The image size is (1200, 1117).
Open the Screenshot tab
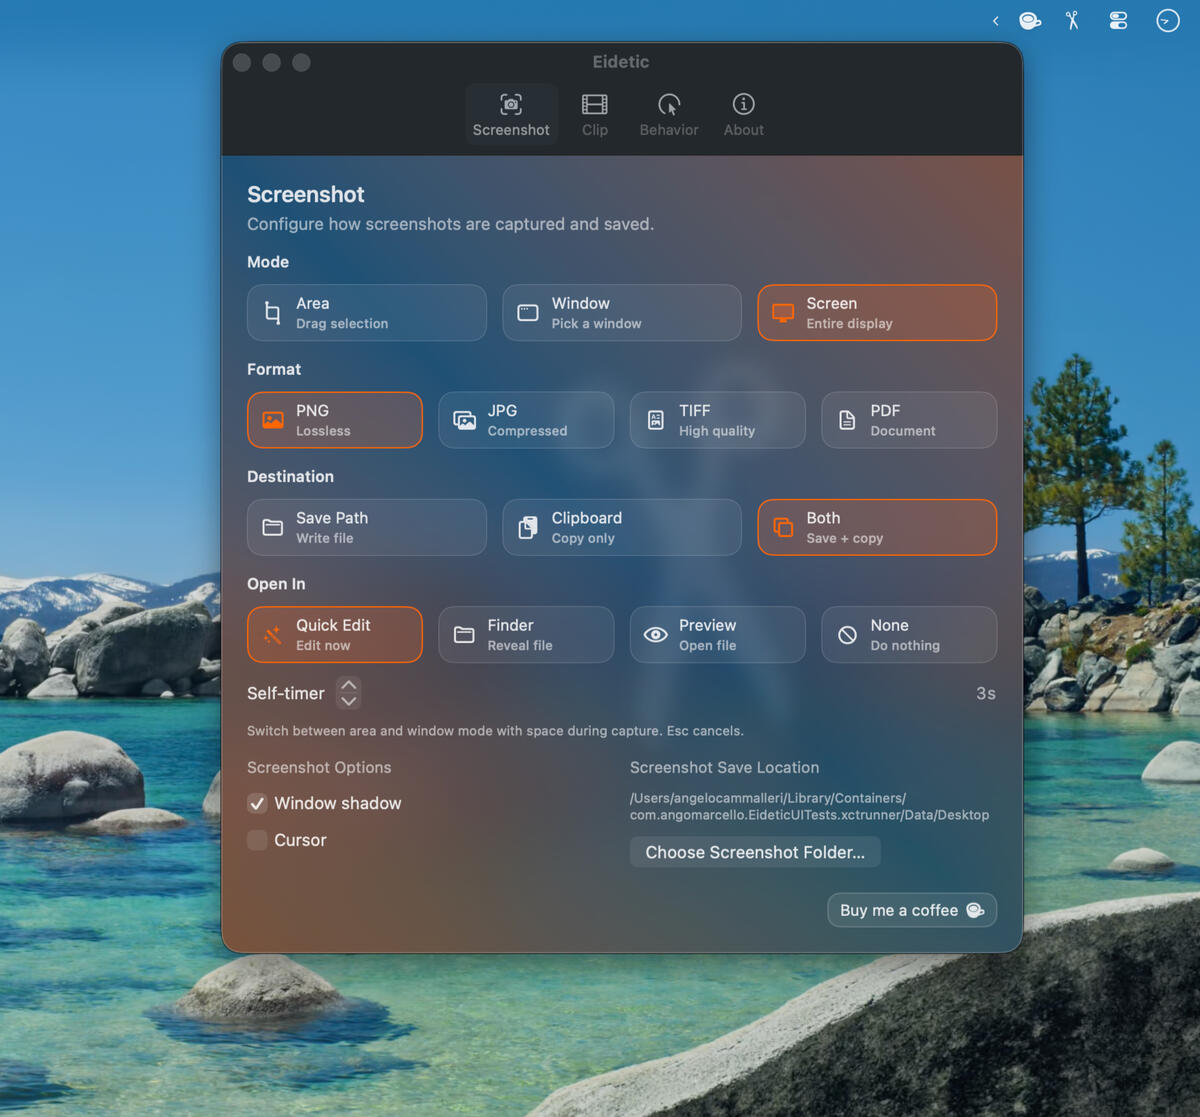pos(511,115)
